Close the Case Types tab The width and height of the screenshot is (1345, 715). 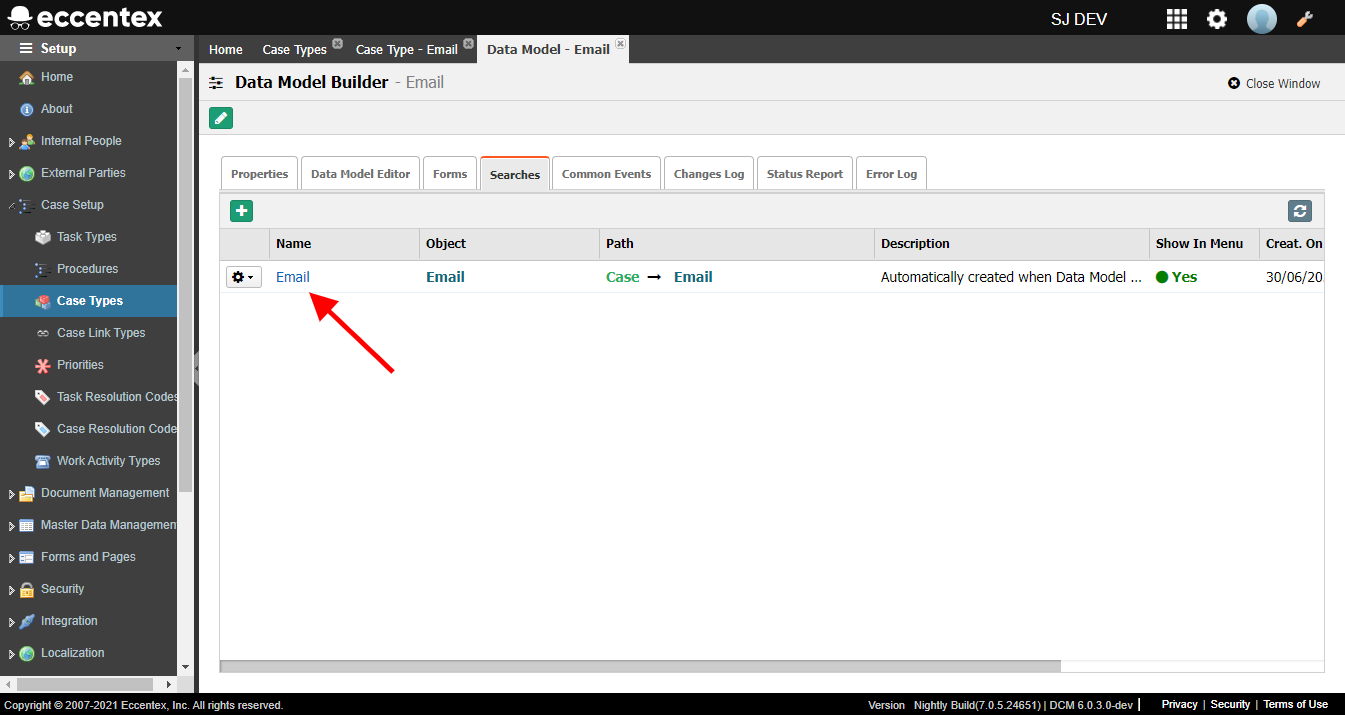tap(337, 44)
